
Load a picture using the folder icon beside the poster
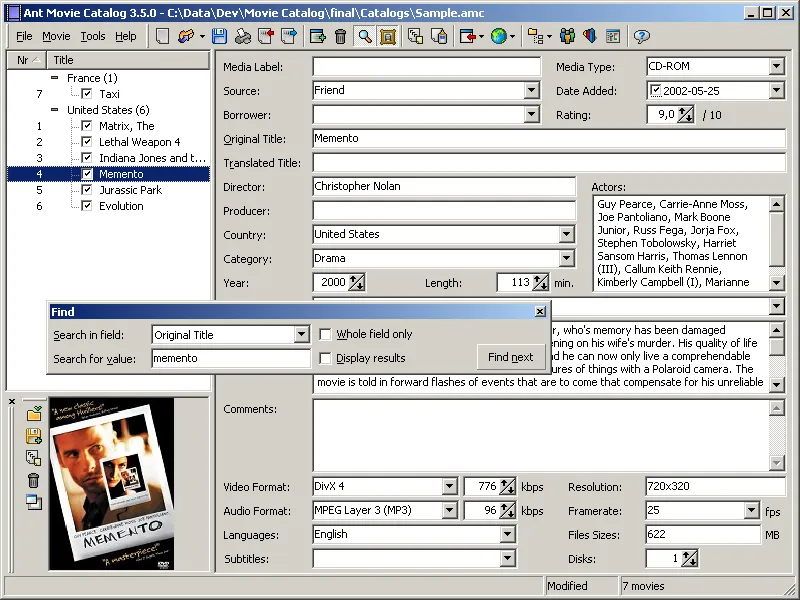tap(33, 414)
